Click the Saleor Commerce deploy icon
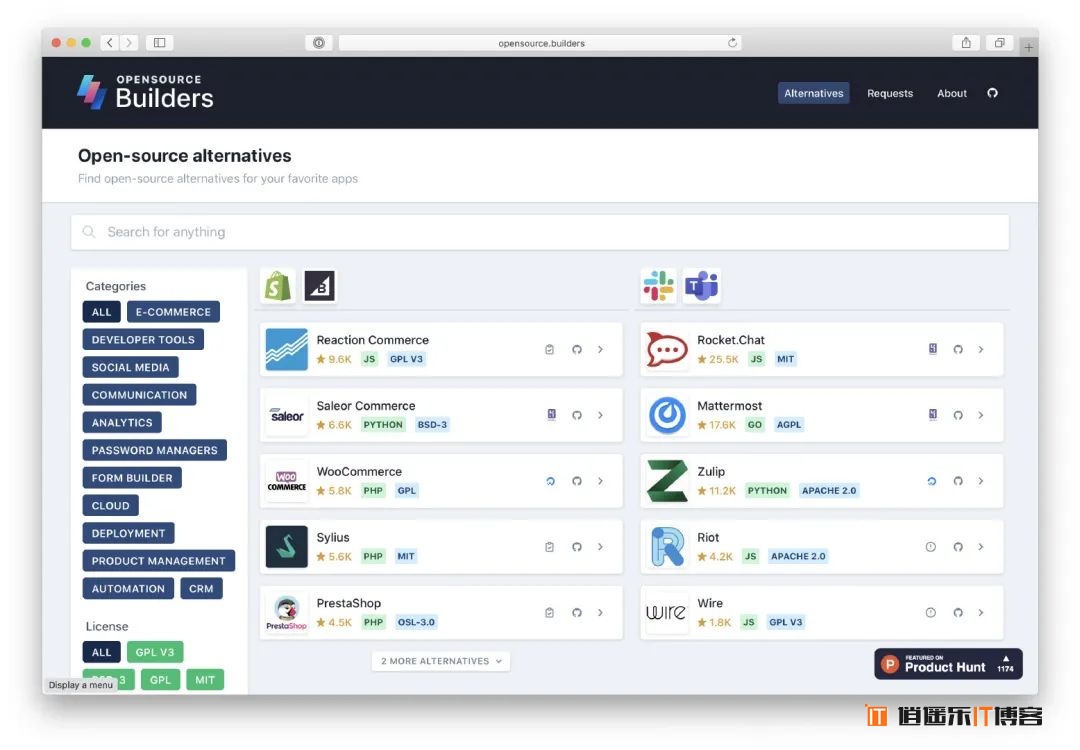Viewport: 1080px width, 750px height. 551,415
